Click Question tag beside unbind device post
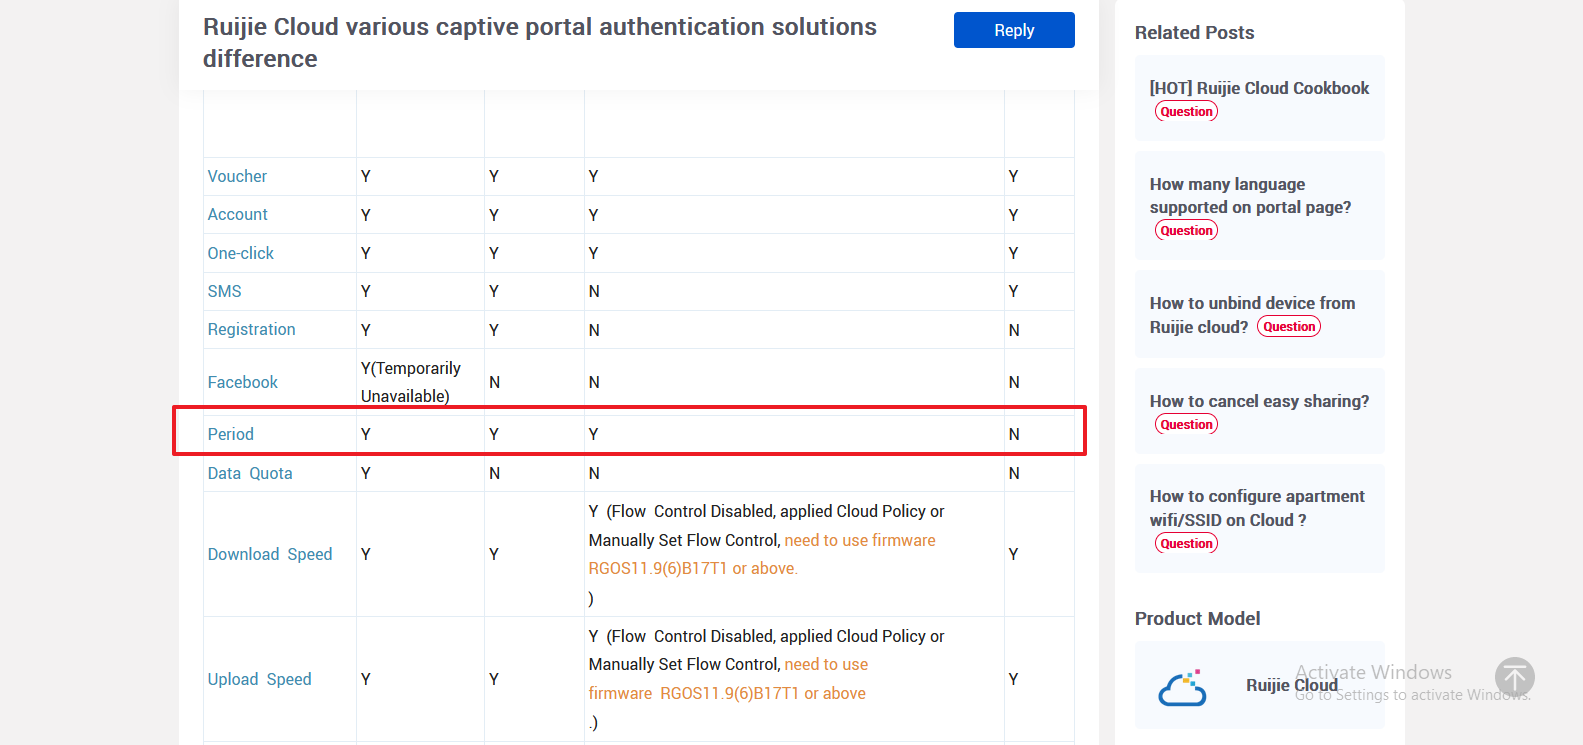Screen dimensions: 1583x745 click(1289, 327)
